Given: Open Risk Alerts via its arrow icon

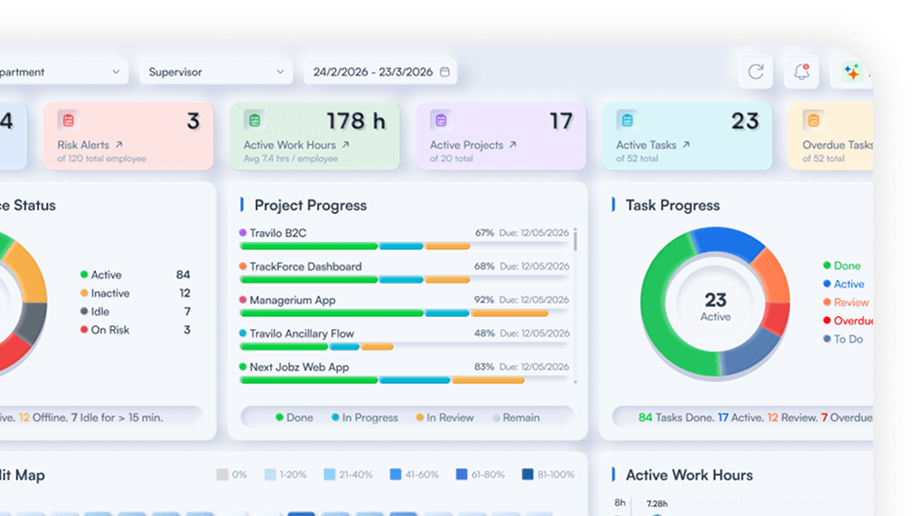Looking at the screenshot, I should pos(119,144).
